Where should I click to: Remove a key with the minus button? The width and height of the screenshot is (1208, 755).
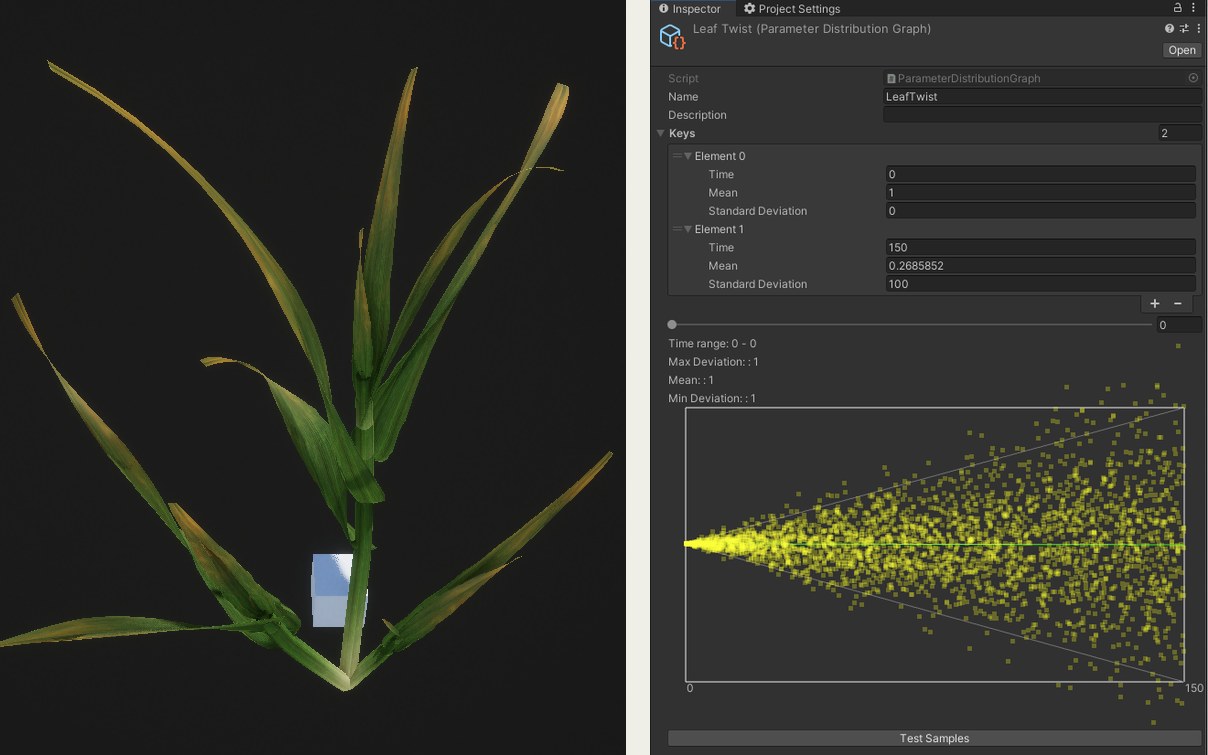(1178, 303)
